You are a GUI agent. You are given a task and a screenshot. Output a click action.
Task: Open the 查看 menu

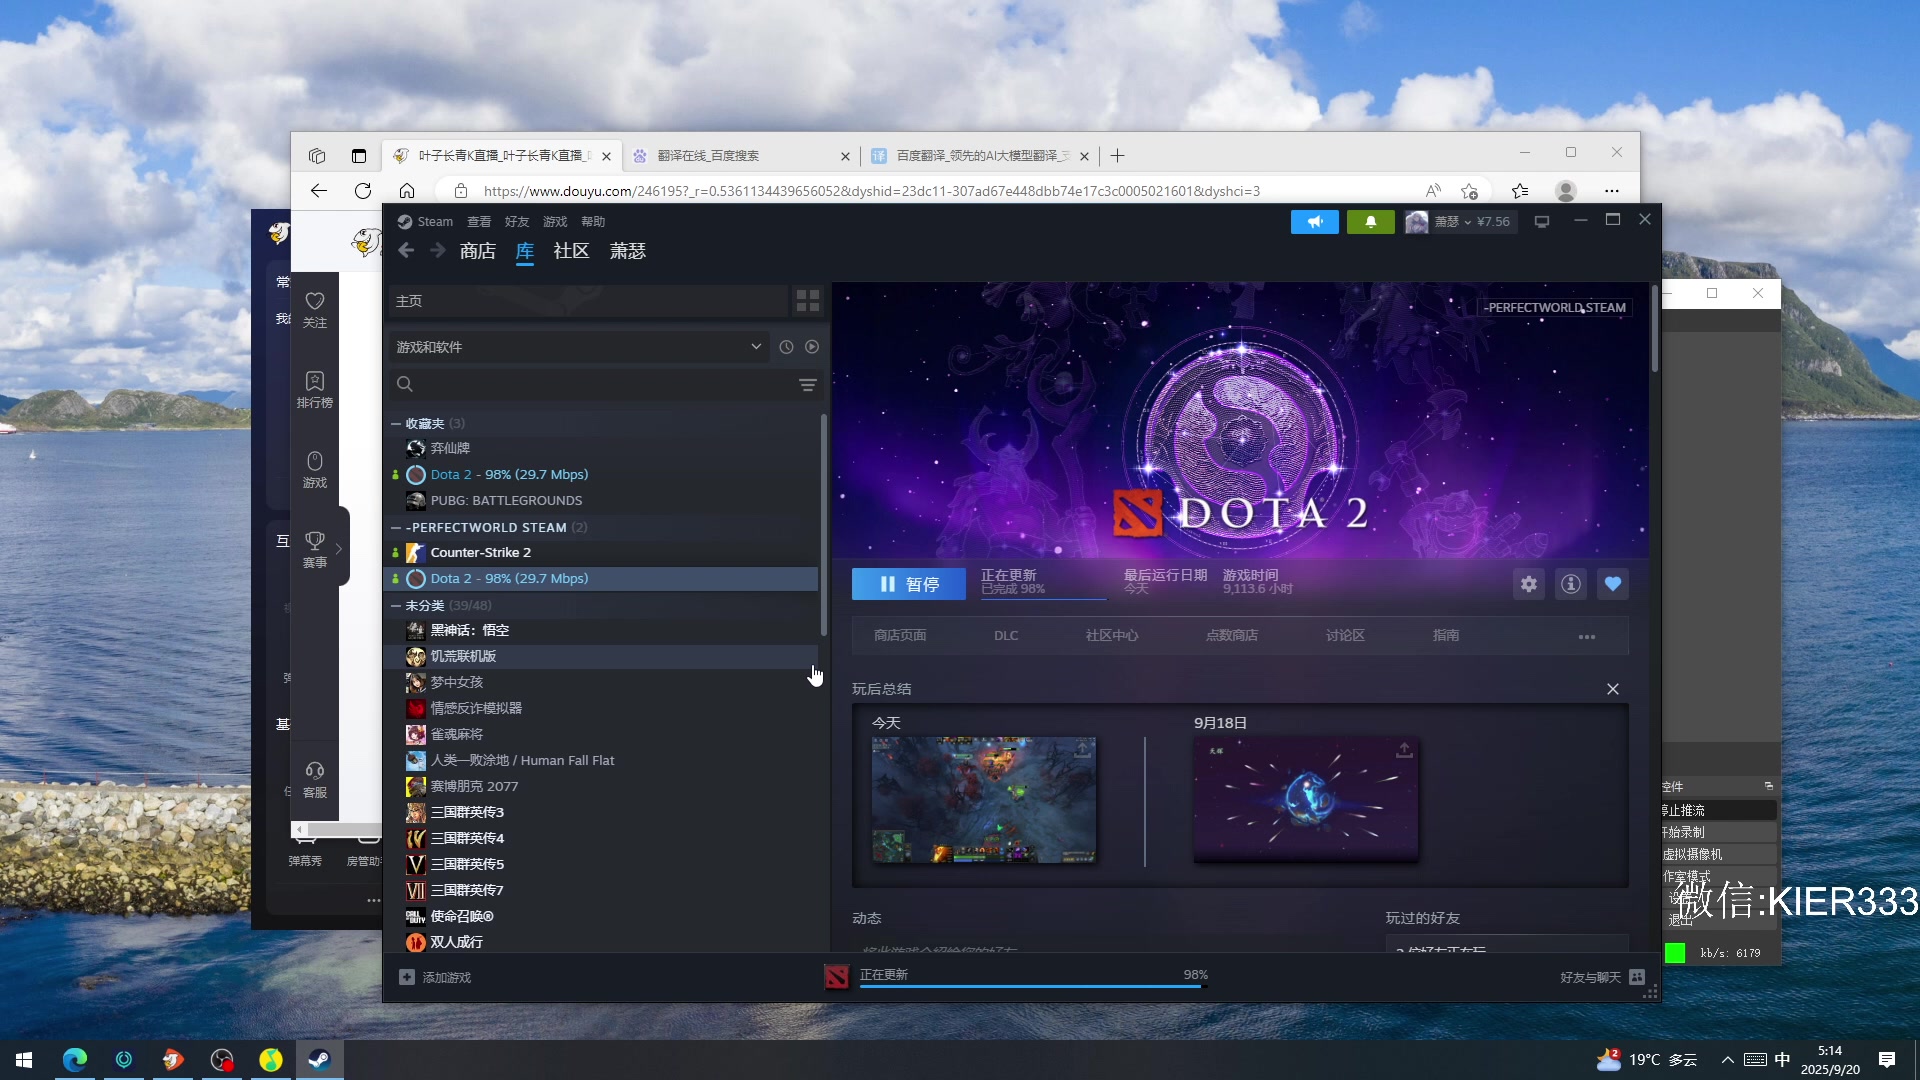479,222
